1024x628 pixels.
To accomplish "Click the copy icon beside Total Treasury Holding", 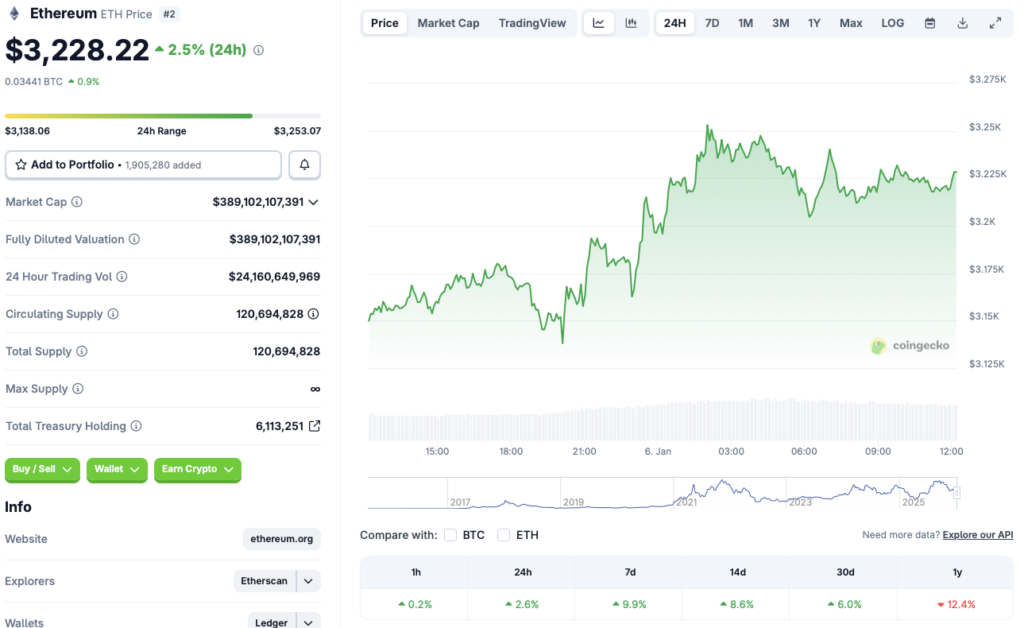I will (313, 425).
